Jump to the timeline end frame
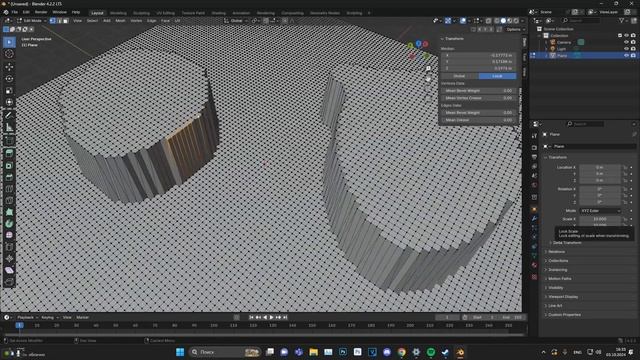This screenshot has width=640, height=360. coord(285,317)
